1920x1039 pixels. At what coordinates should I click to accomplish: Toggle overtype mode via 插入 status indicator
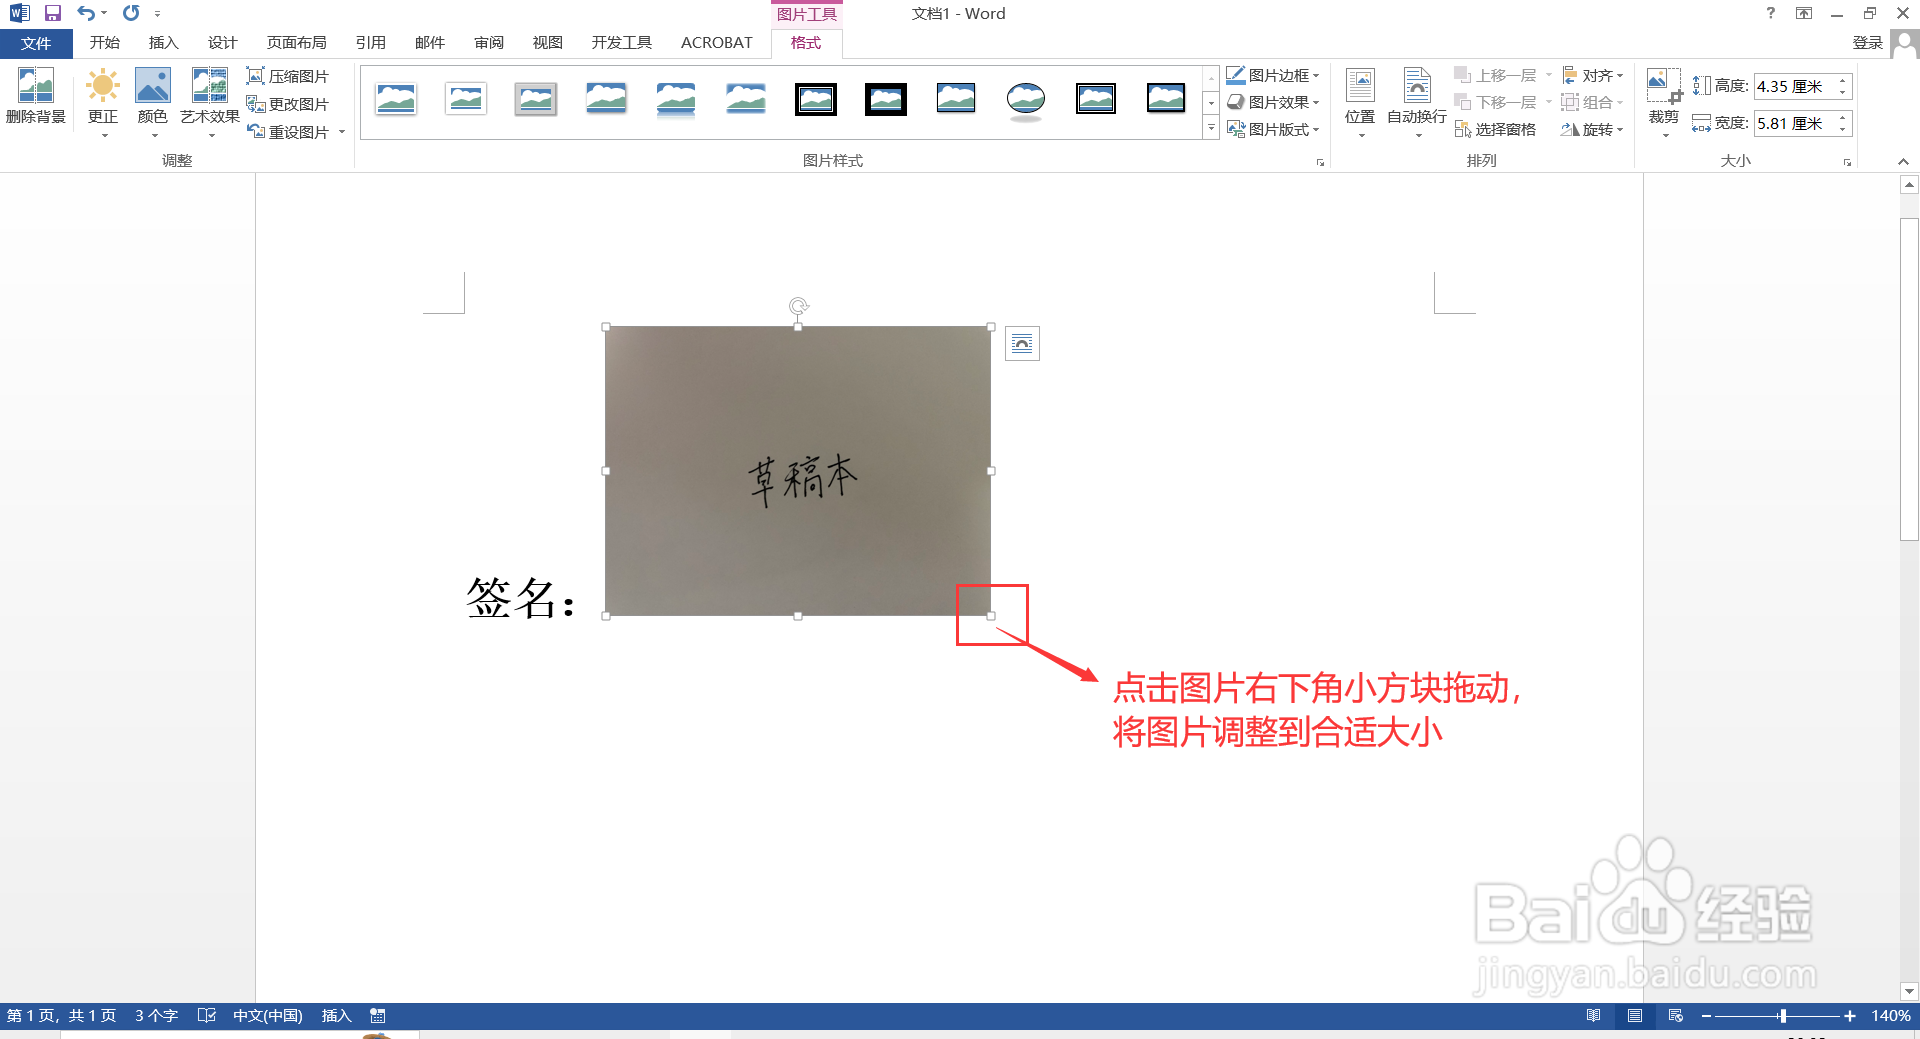click(336, 1015)
